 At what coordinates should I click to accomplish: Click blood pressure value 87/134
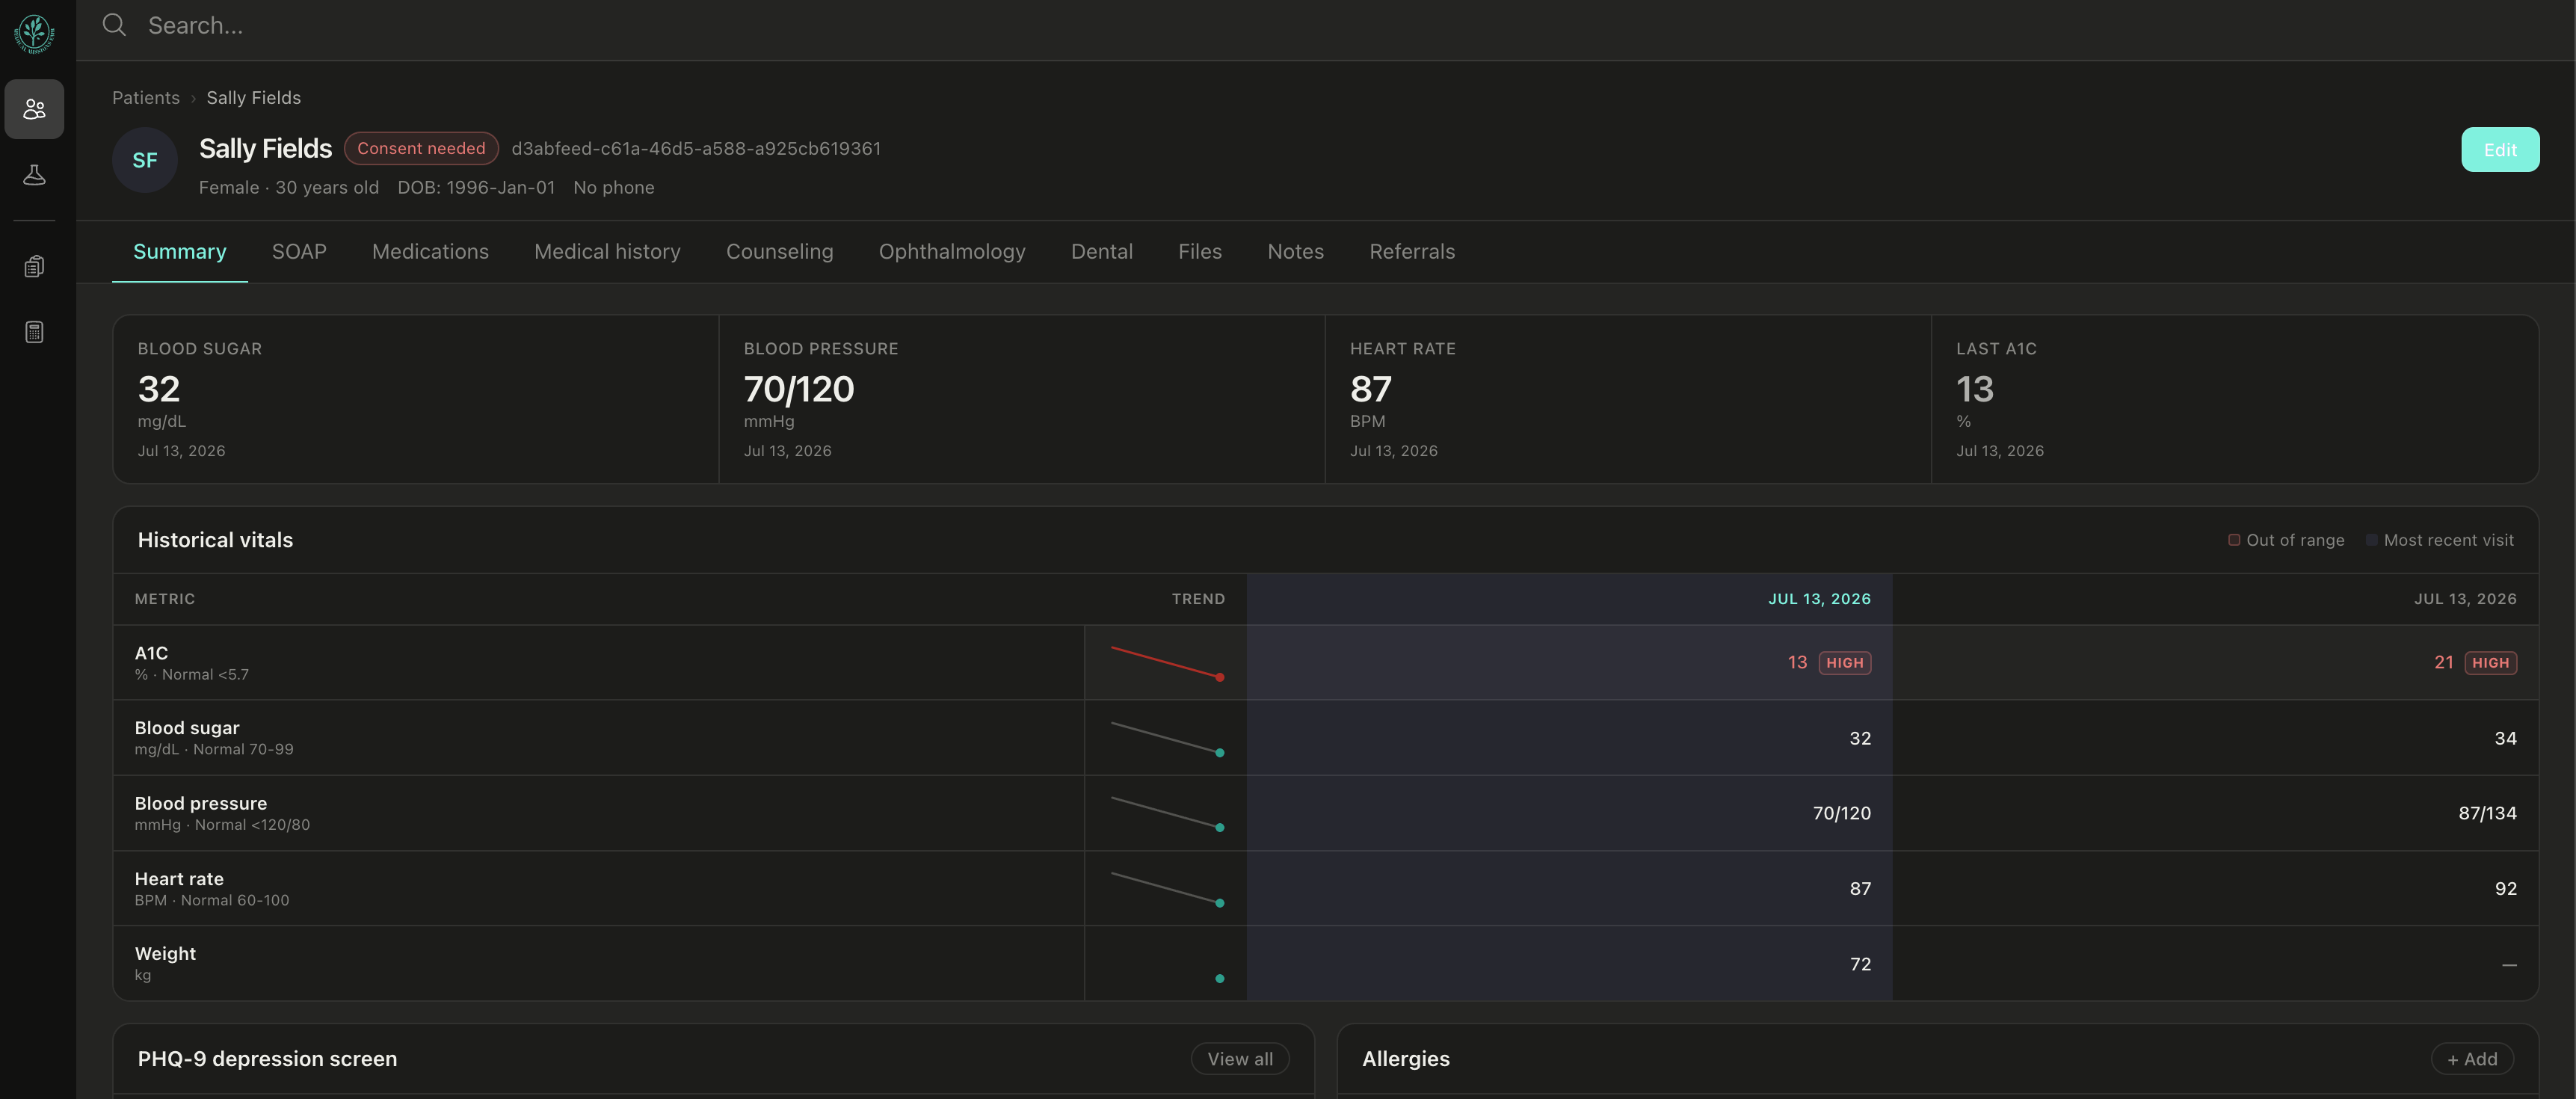tap(2487, 813)
